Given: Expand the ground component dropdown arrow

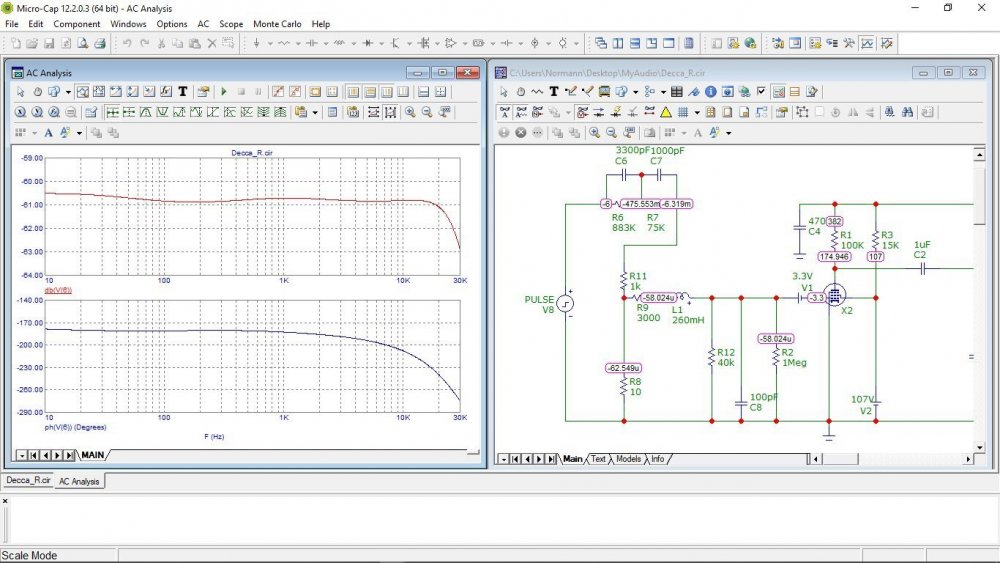Looking at the screenshot, I should pos(270,43).
